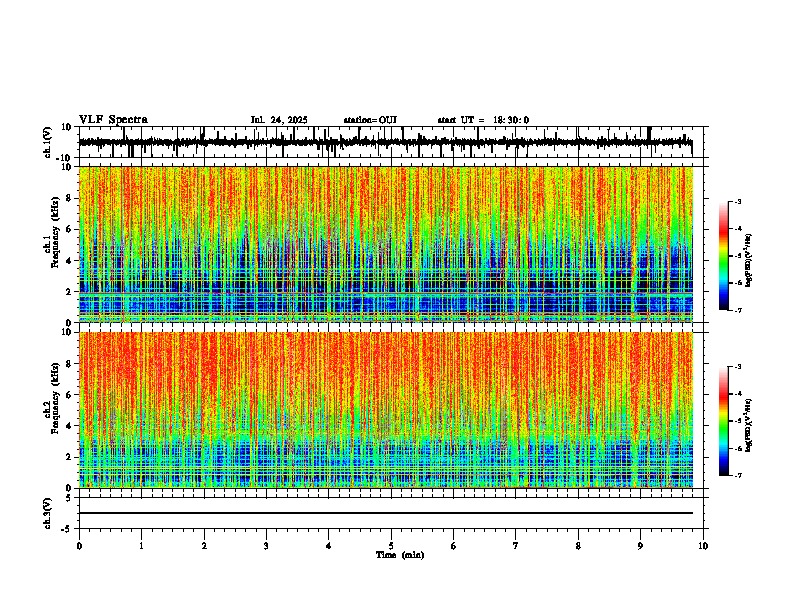Viewport: 792px width, 612px height.
Task: Click time axis tick label '2'
Action: [x=204, y=546]
